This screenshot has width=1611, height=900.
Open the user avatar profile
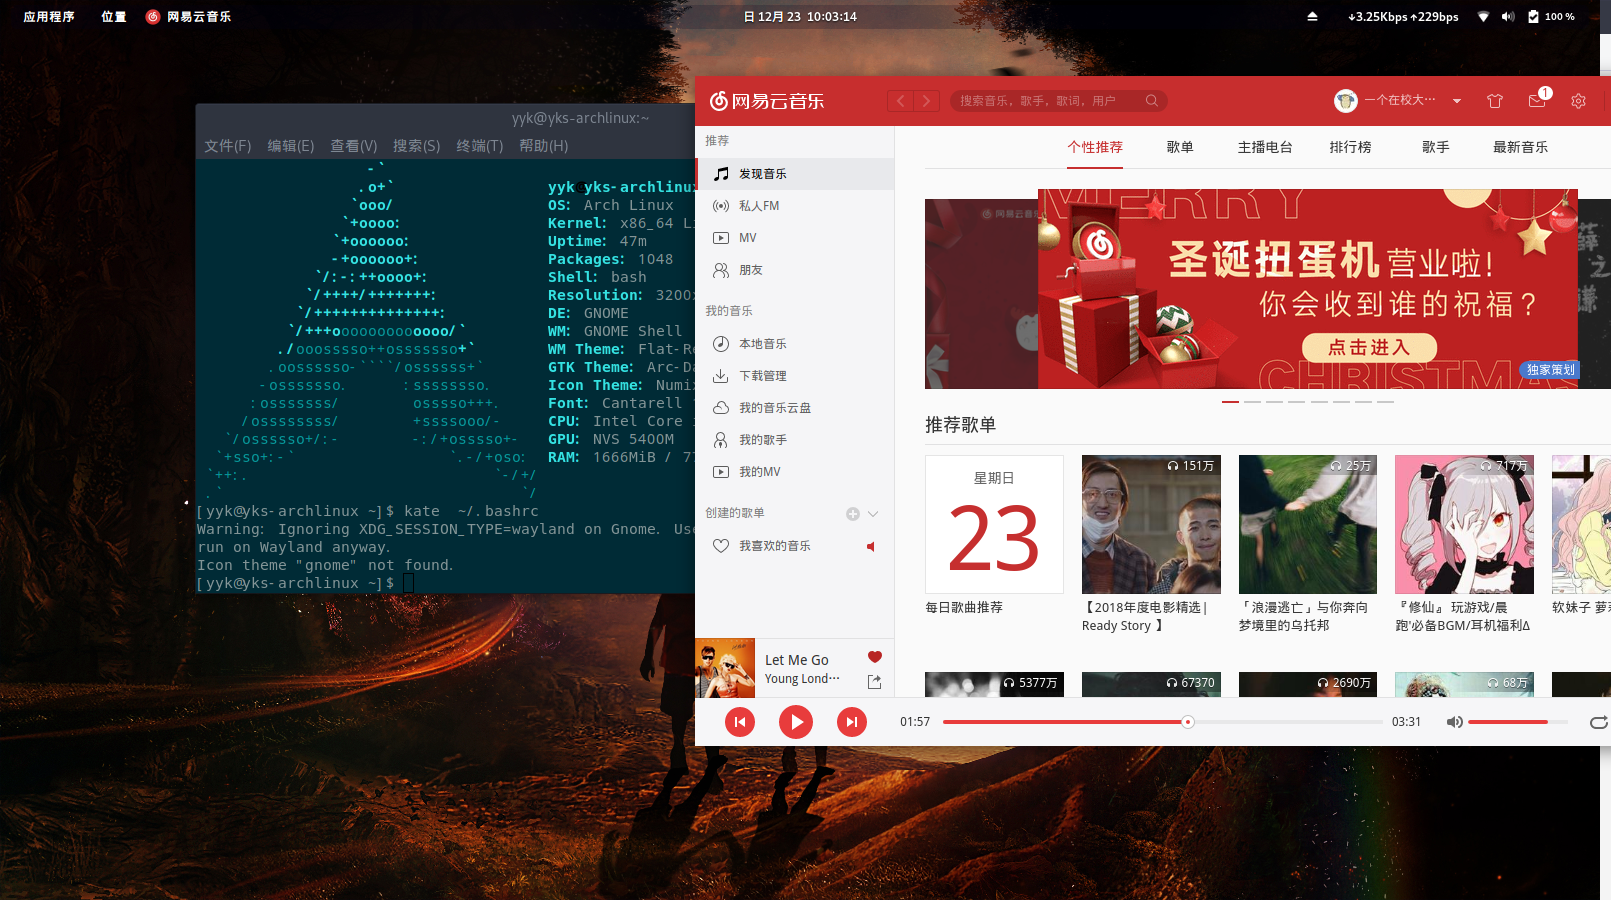click(1346, 101)
